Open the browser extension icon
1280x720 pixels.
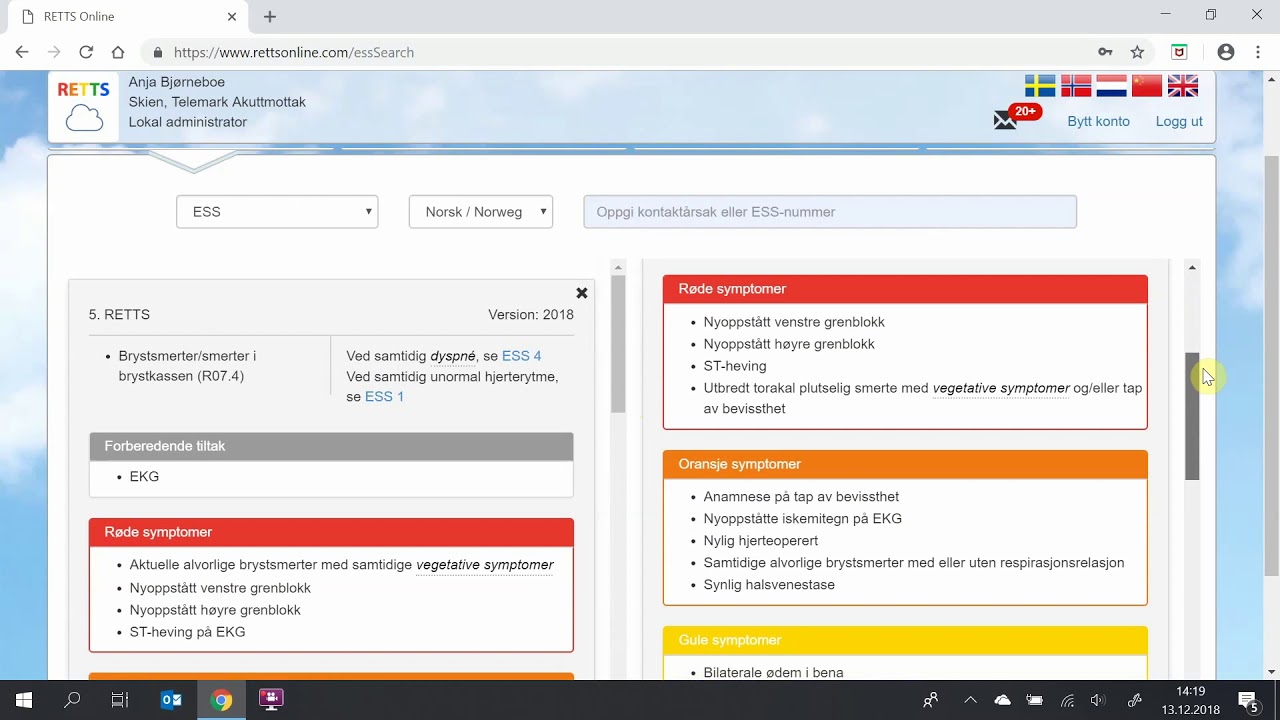point(1180,52)
